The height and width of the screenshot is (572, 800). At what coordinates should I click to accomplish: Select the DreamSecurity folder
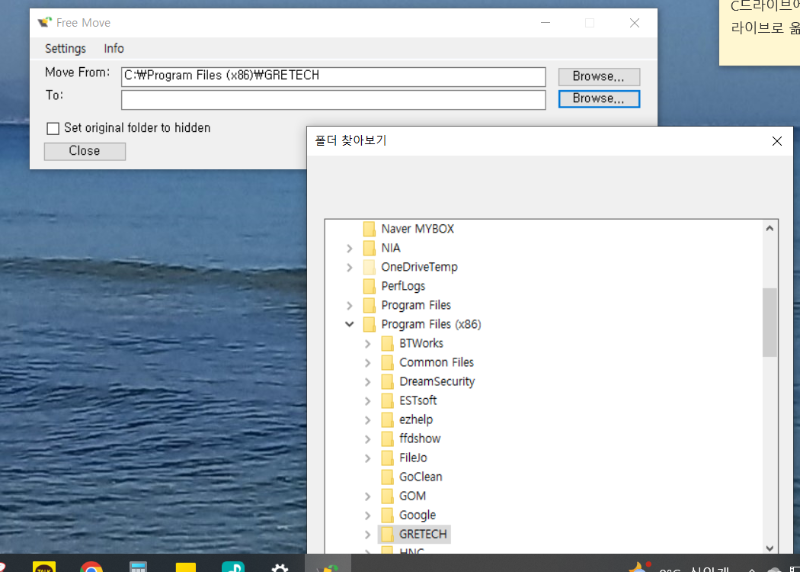437,381
